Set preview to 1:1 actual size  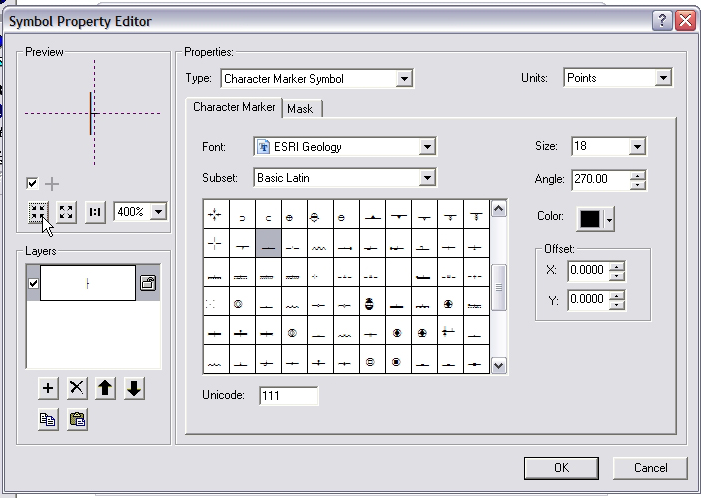point(96,212)
